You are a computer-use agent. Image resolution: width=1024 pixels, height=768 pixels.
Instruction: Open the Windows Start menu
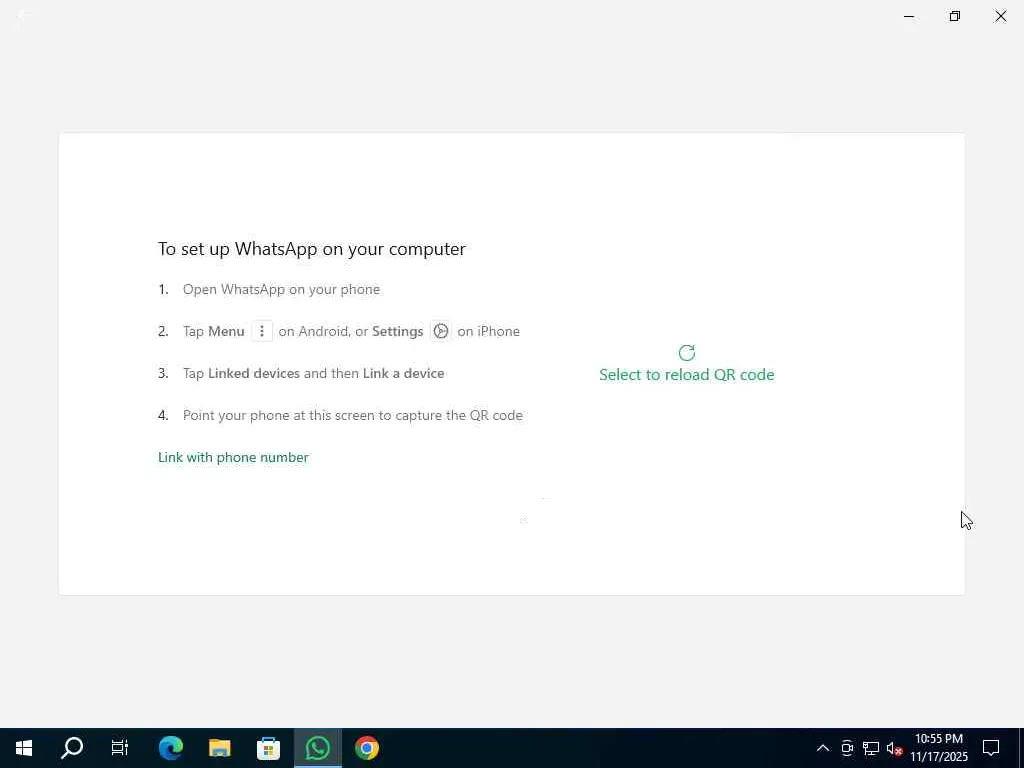click(x=24, y=748)
